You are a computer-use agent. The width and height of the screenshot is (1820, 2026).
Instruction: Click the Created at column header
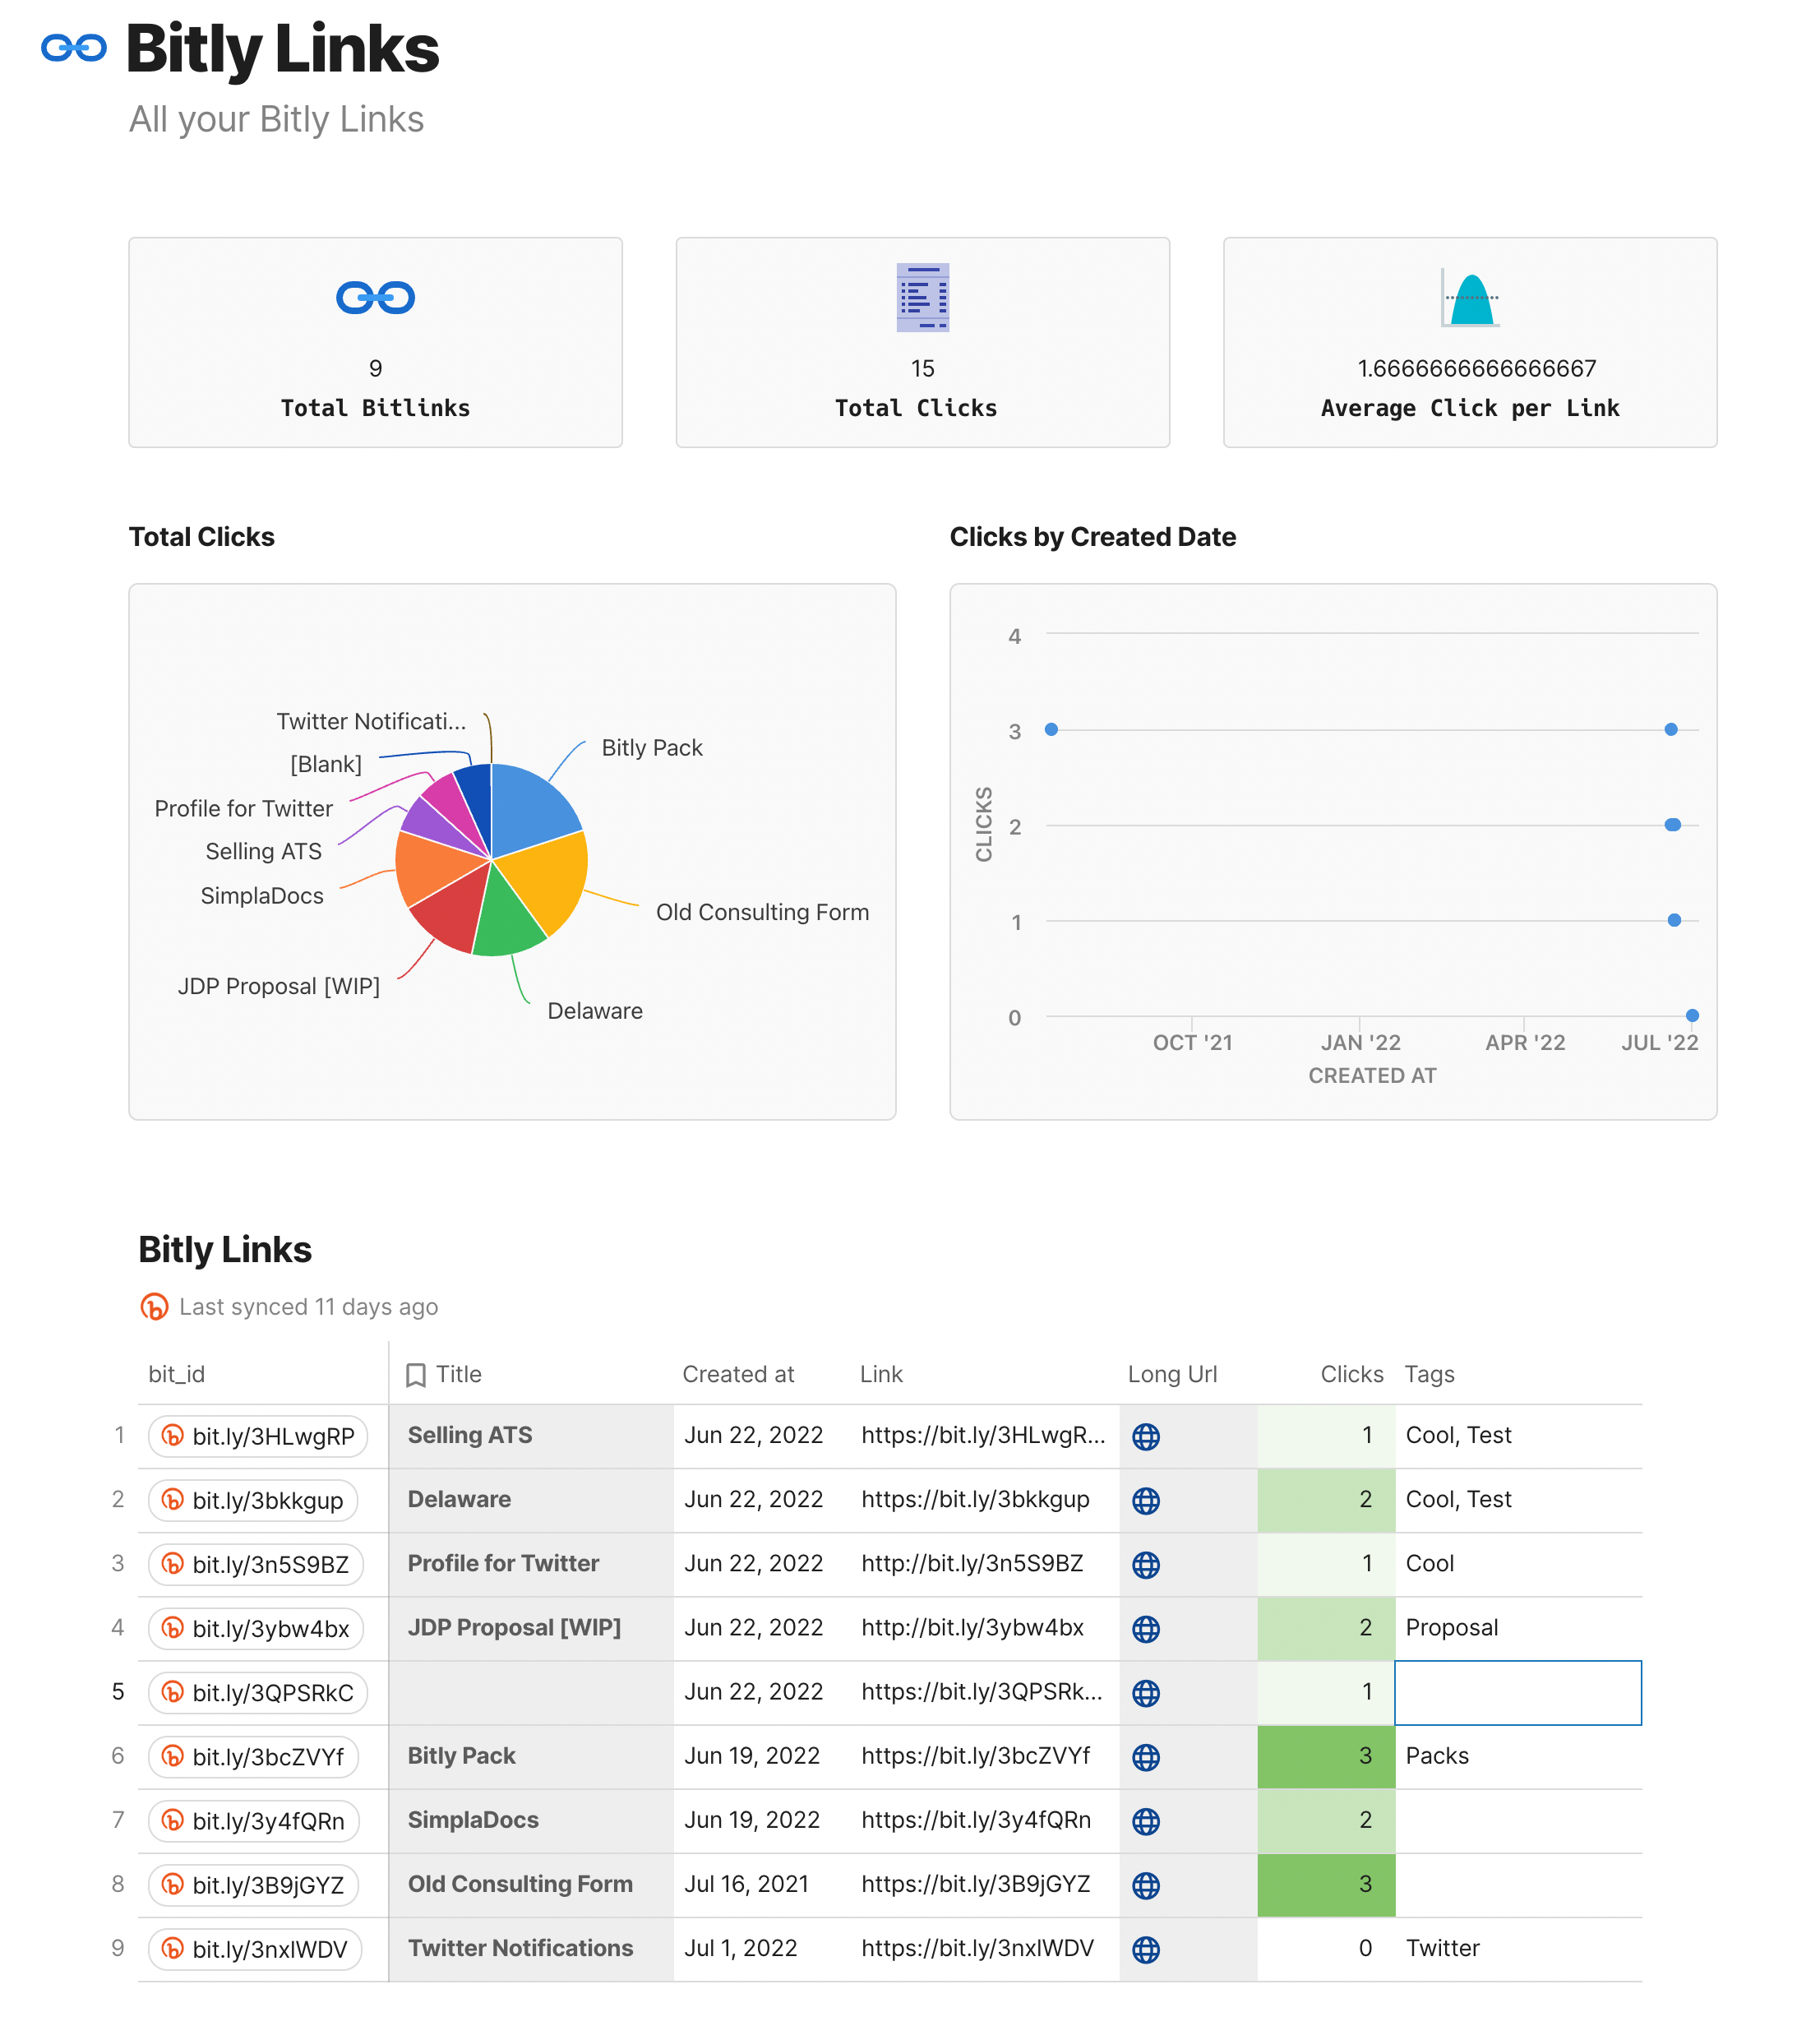coord(738,1374)
